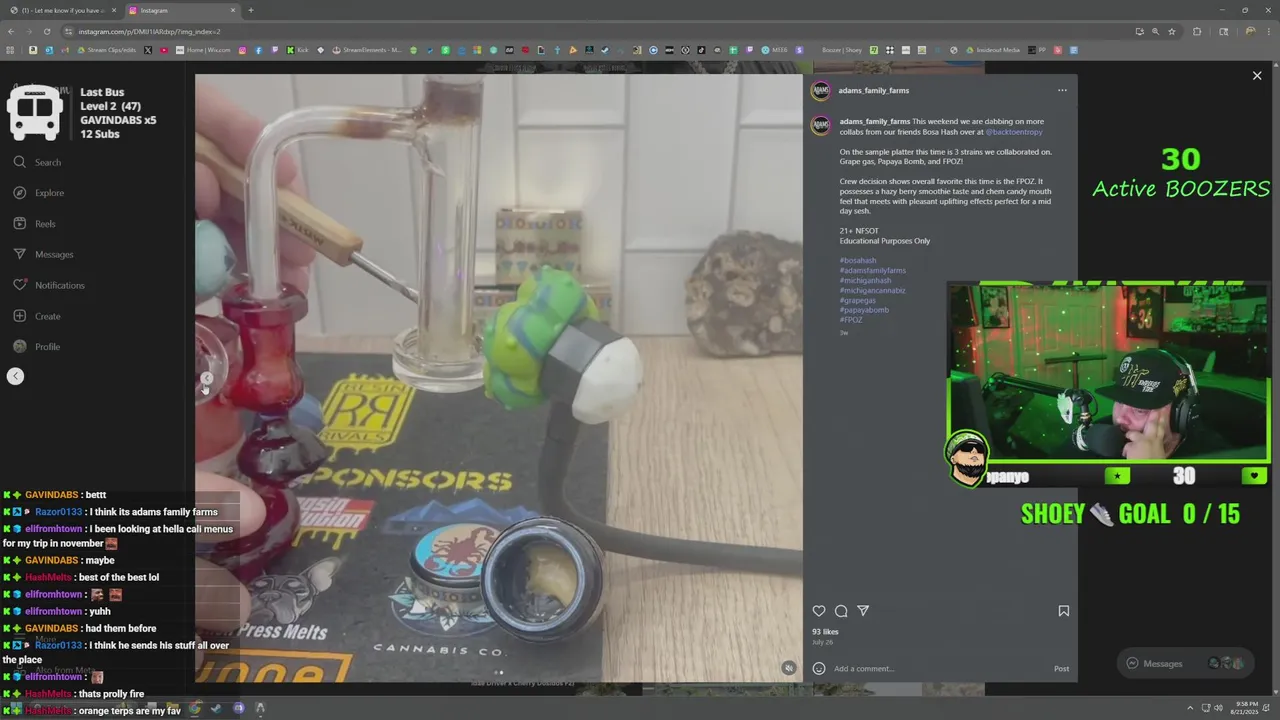Open the #FPOZ hashtag
The width and height of the screenshot is (1280, 720).
point(851,320)
